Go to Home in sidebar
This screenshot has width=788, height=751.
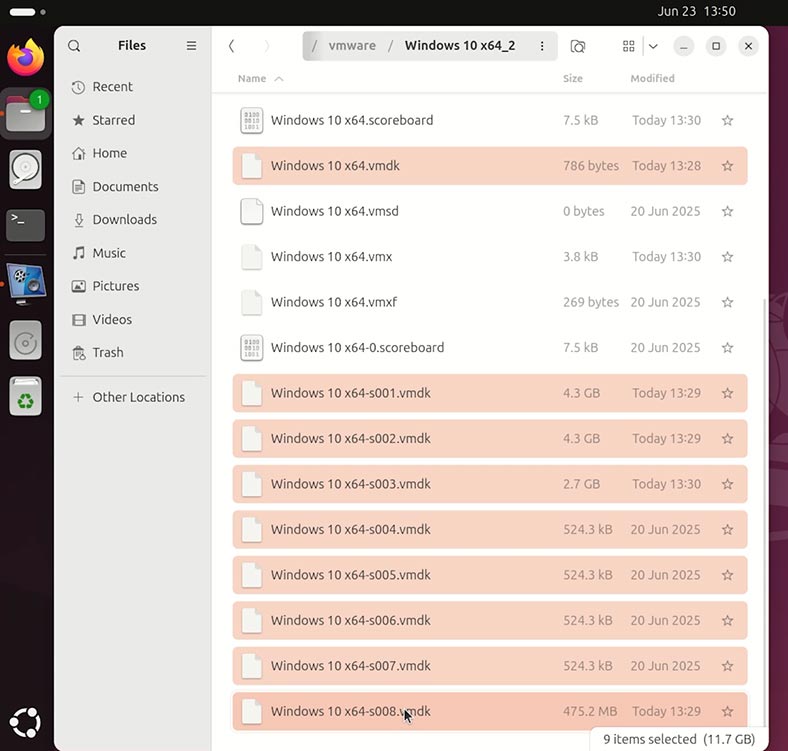[x=132, y=153]
